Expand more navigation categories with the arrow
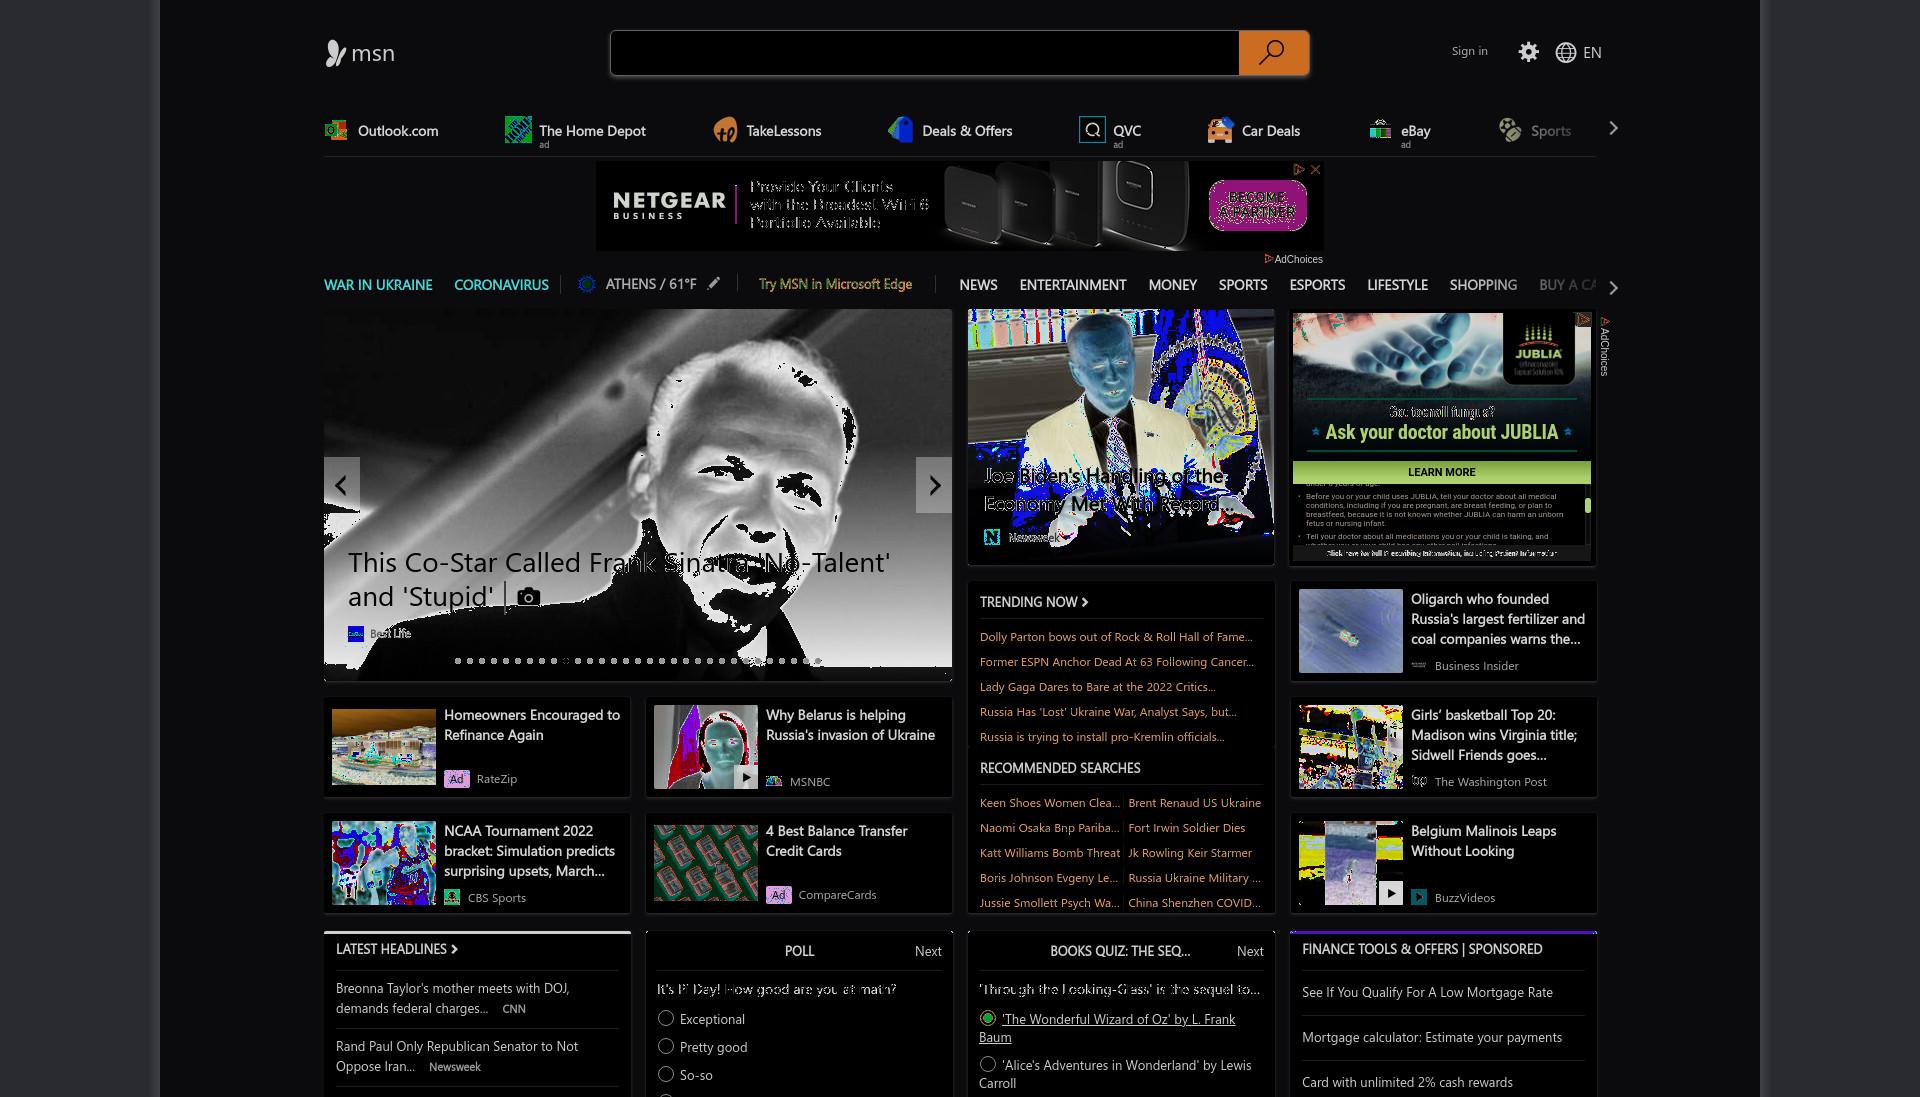 [x=1612, y=287]
